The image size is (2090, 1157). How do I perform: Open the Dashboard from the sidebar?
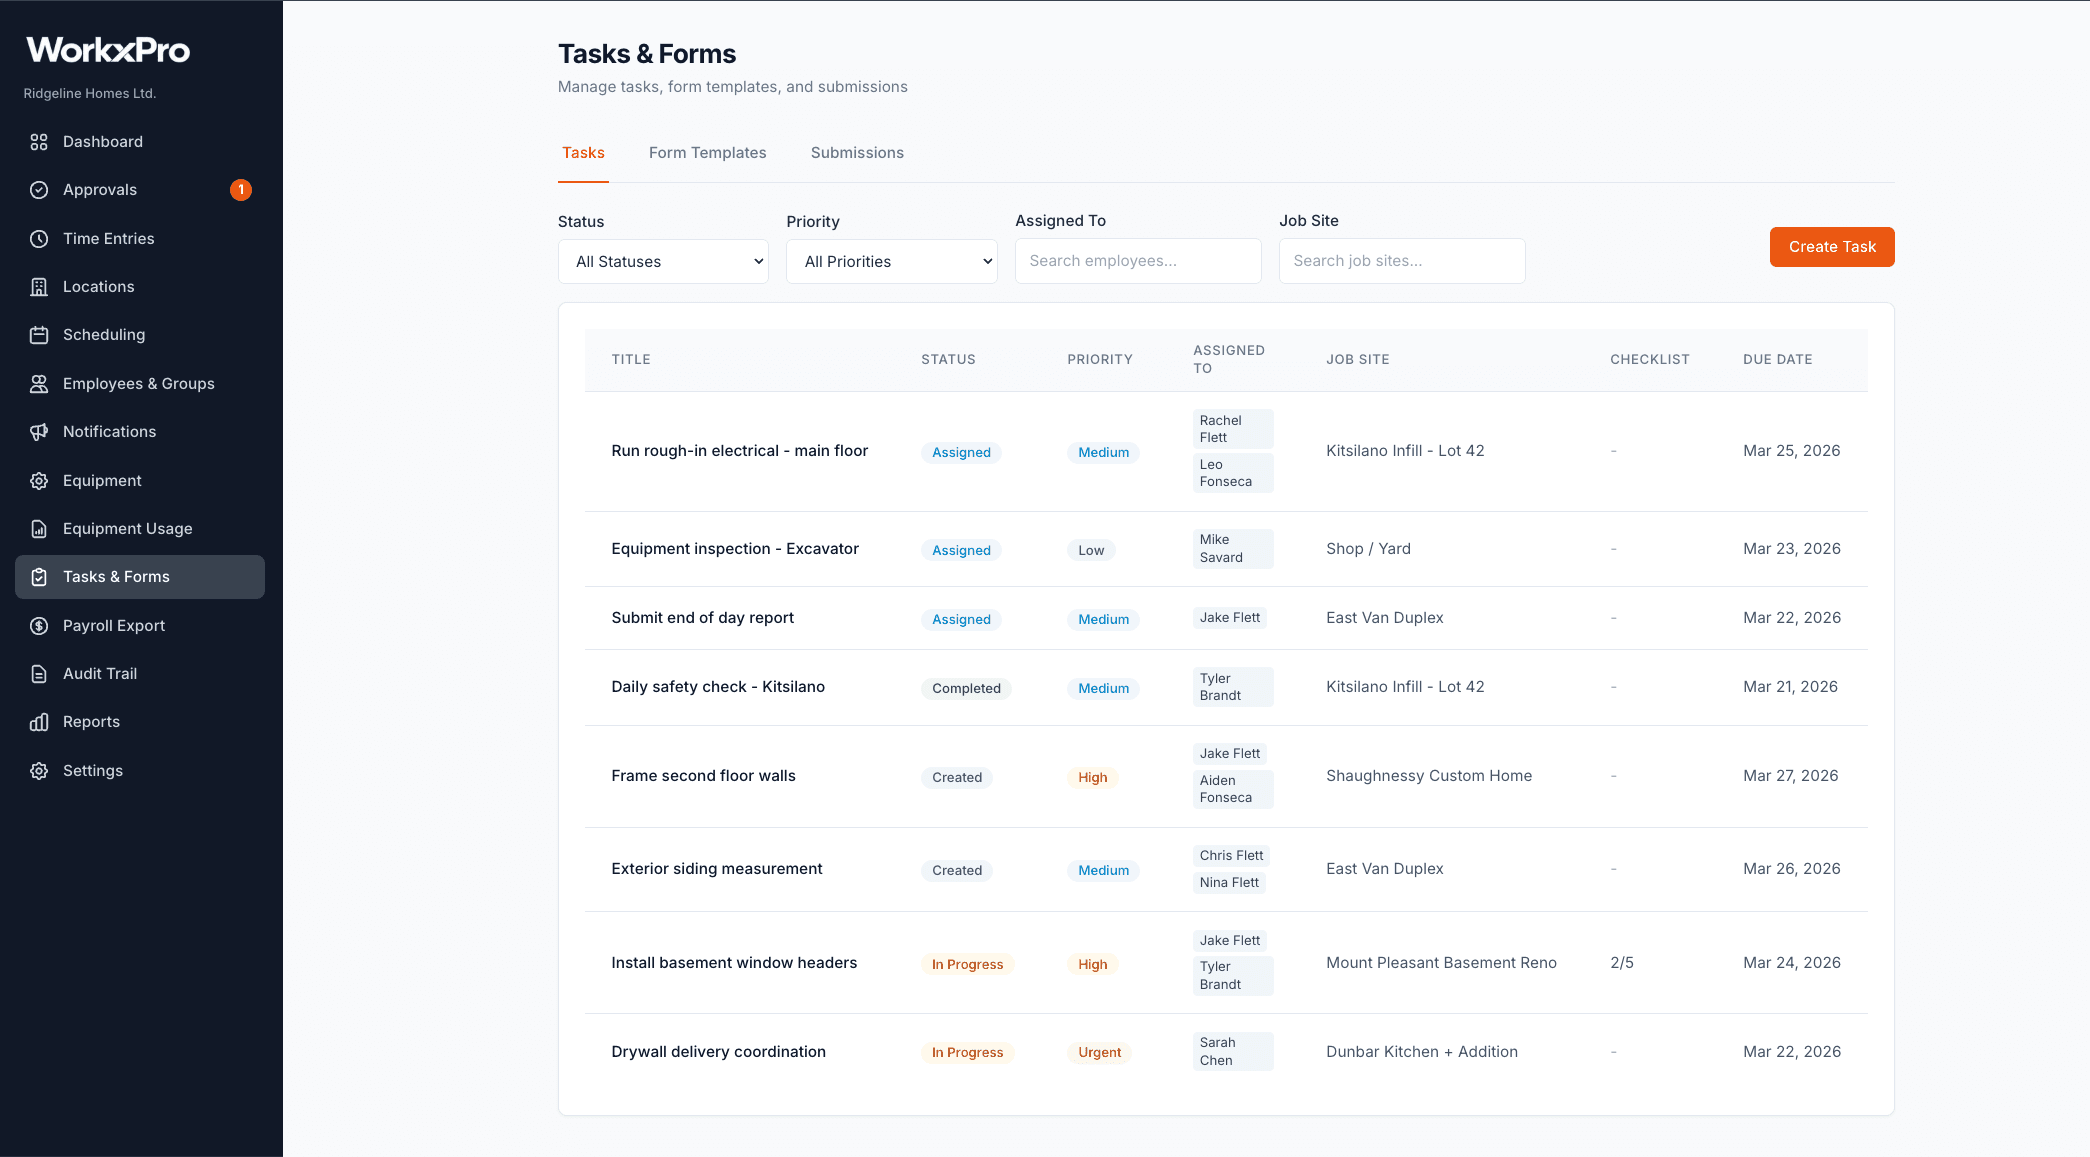tap(103, 141)
